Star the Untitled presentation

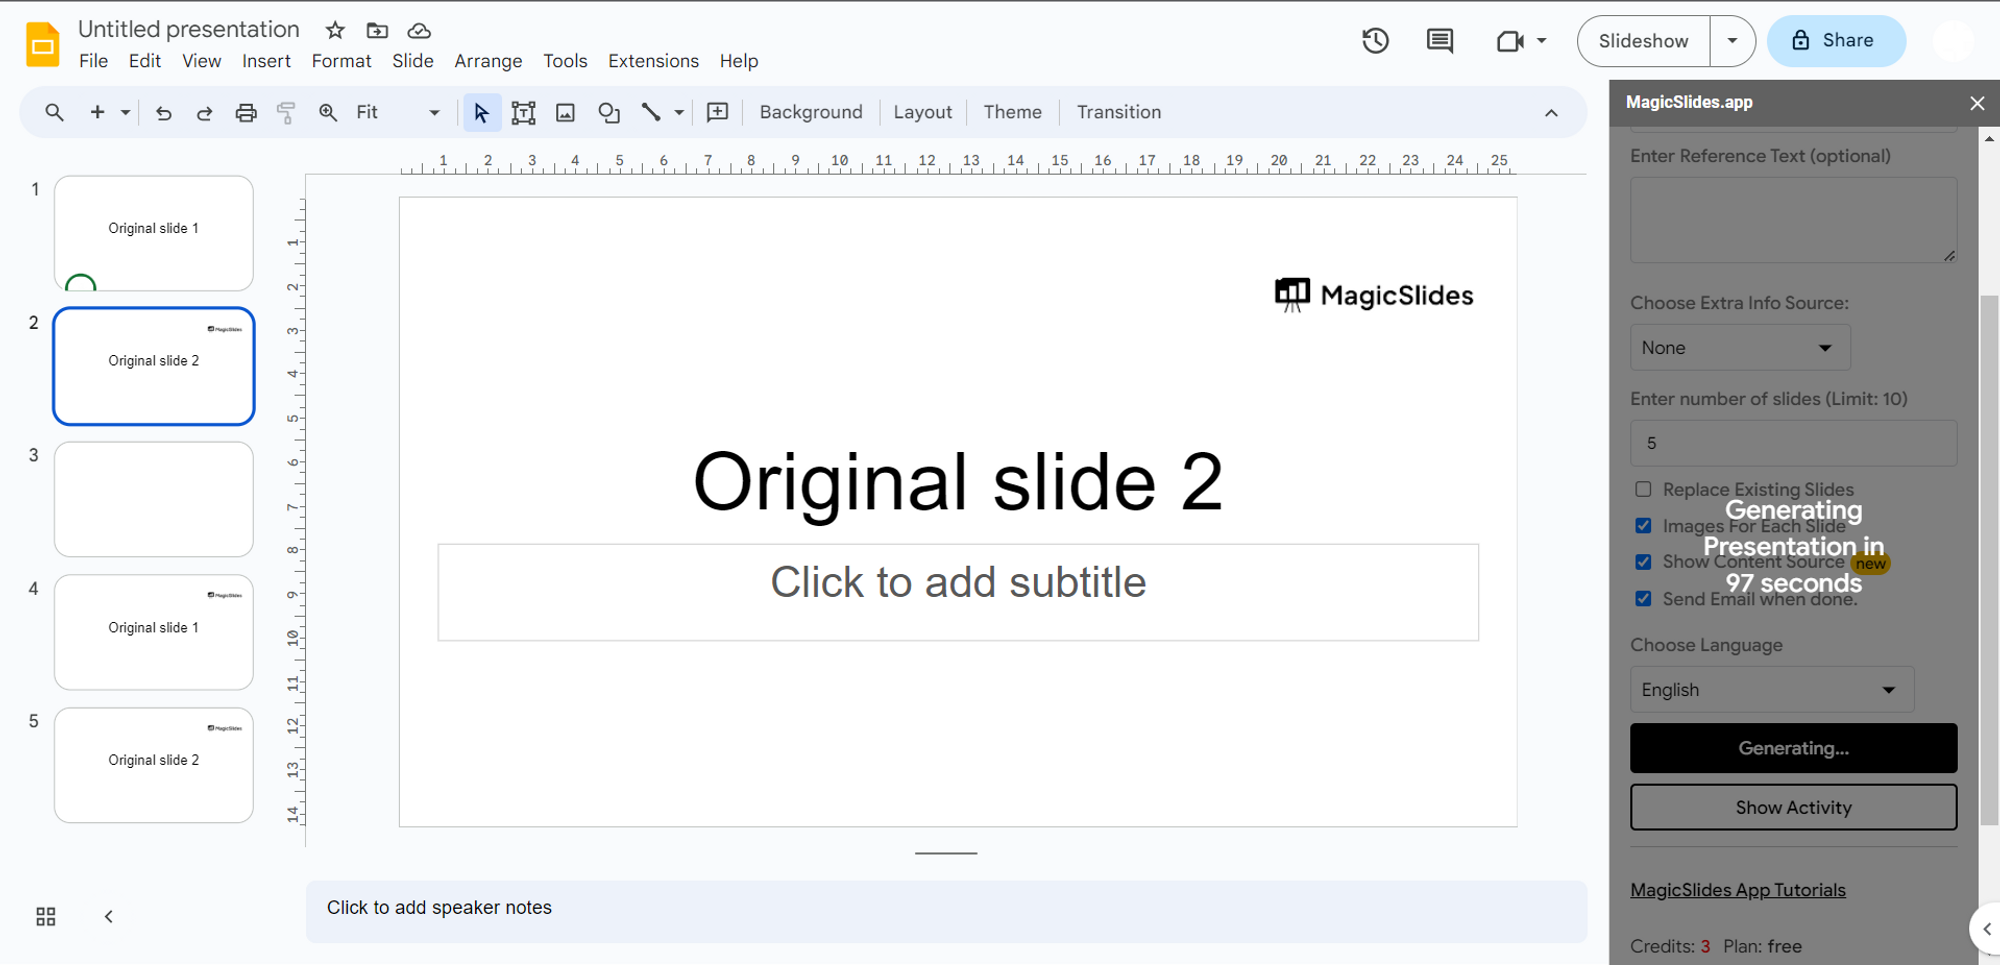pyautogui.click(x=335, y=30)
